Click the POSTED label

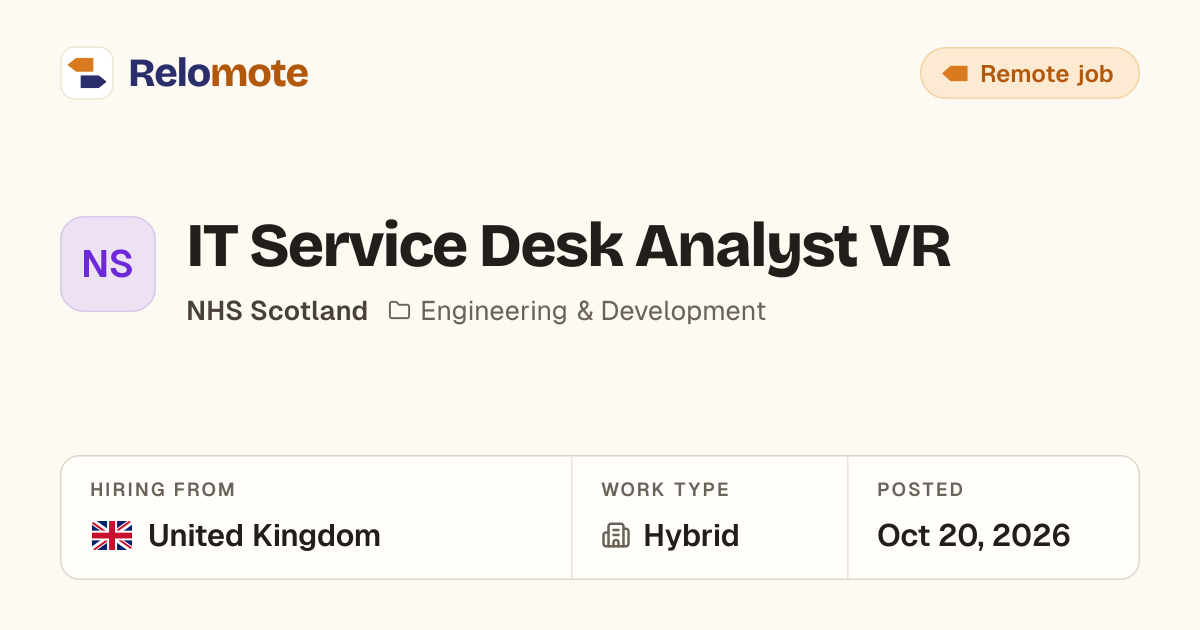(x=920, y=490)
